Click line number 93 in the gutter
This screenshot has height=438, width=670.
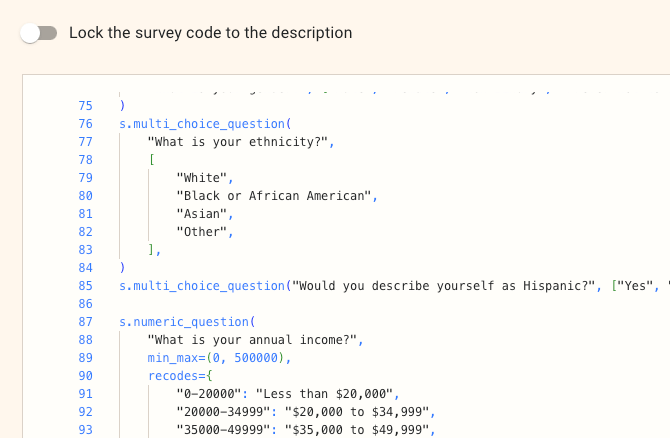click(85, 430)
